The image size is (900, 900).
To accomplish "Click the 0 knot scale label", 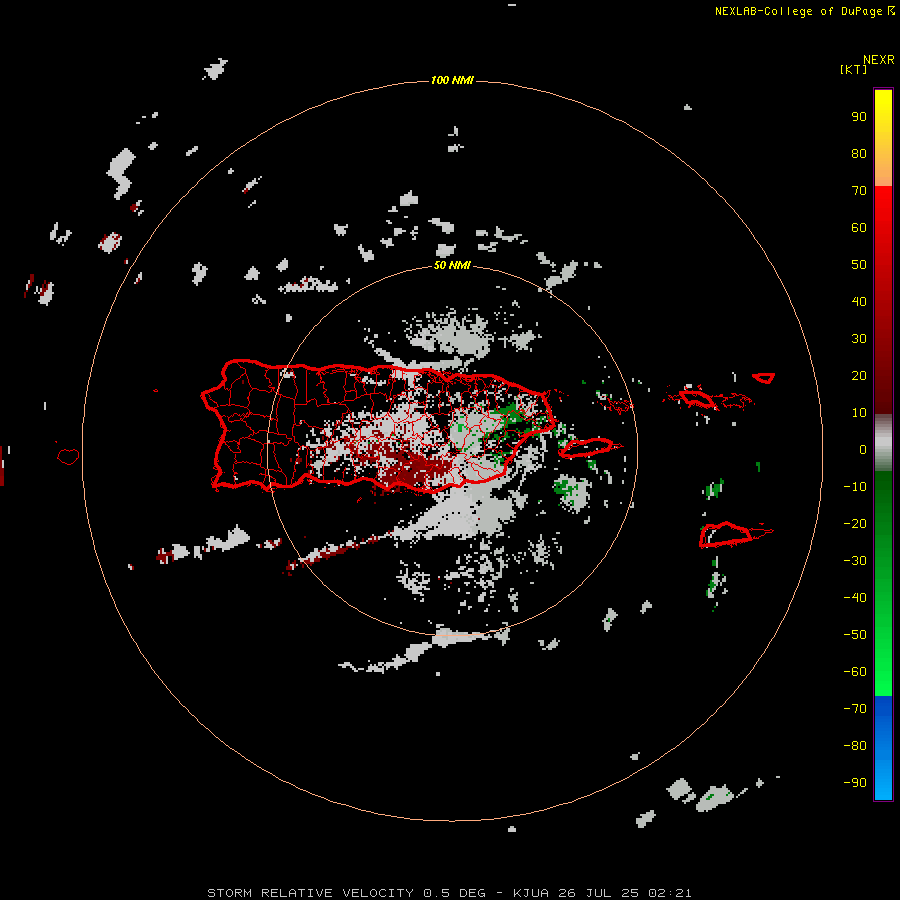I will (x=863, y=449).
